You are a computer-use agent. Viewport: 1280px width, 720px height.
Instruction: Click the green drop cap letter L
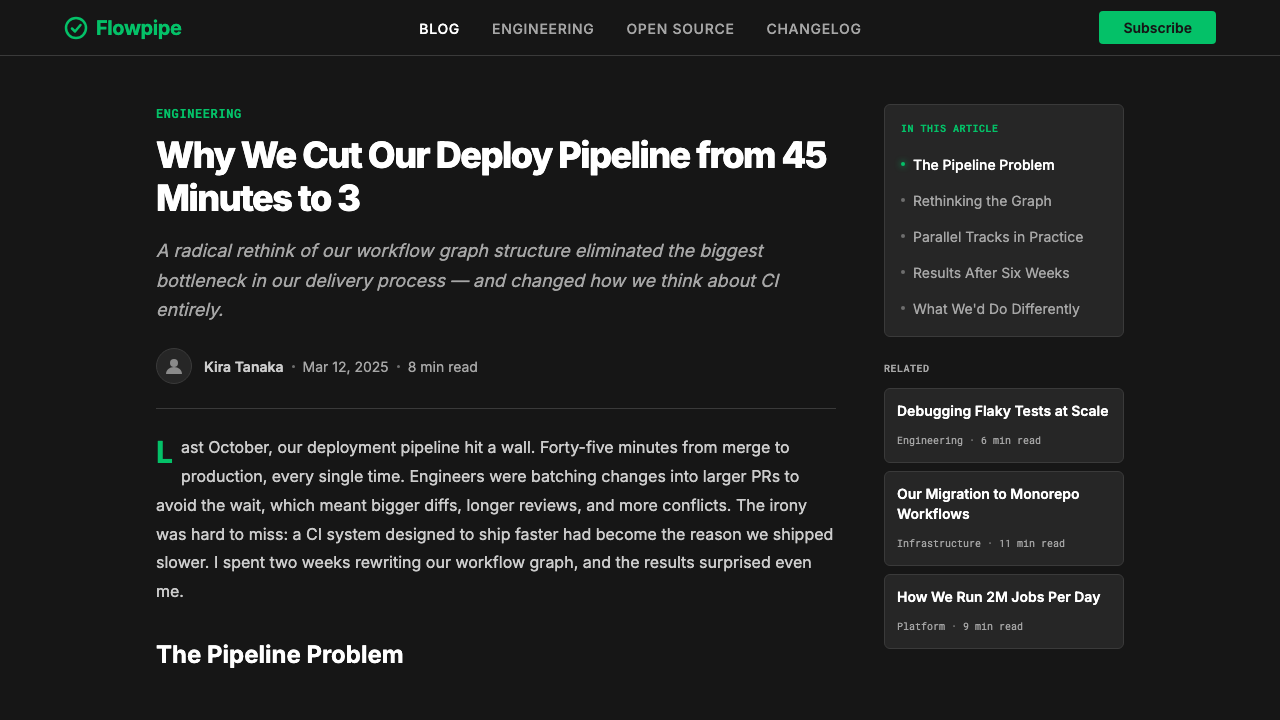pyautogui.click(x=164, y=453)
